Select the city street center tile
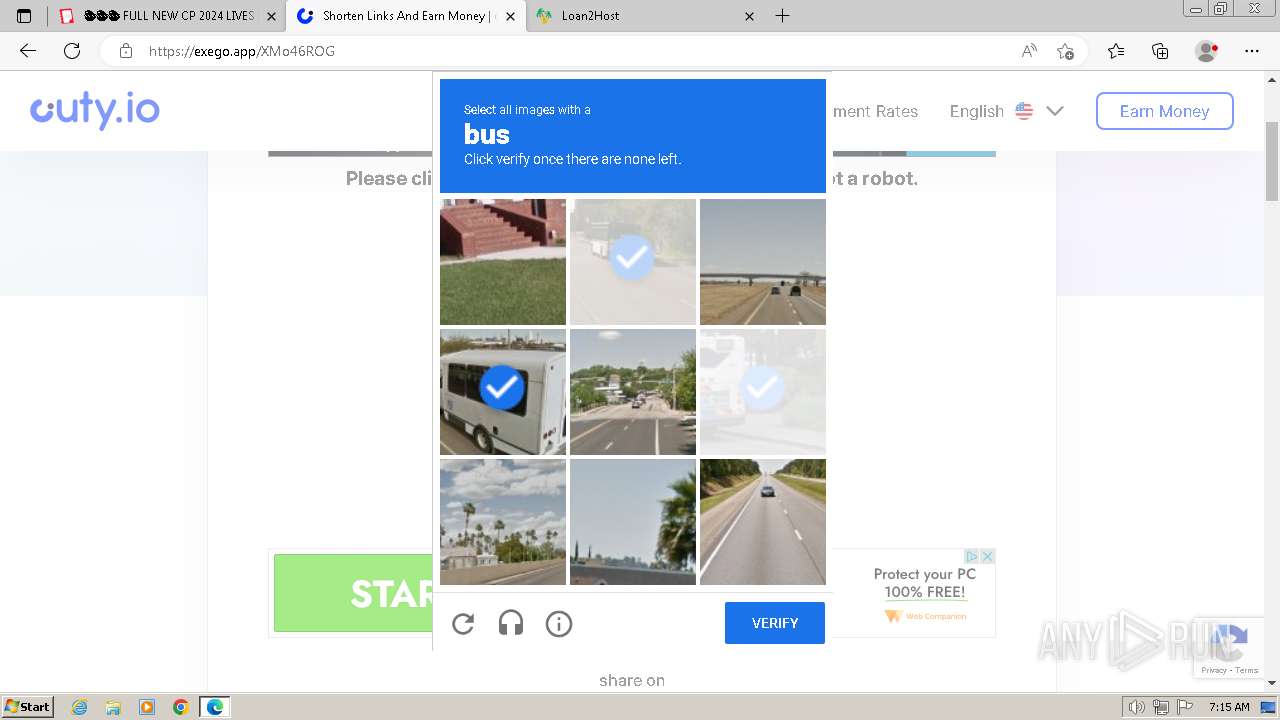Screen dimensions: 1280x720 pos(633,392)
